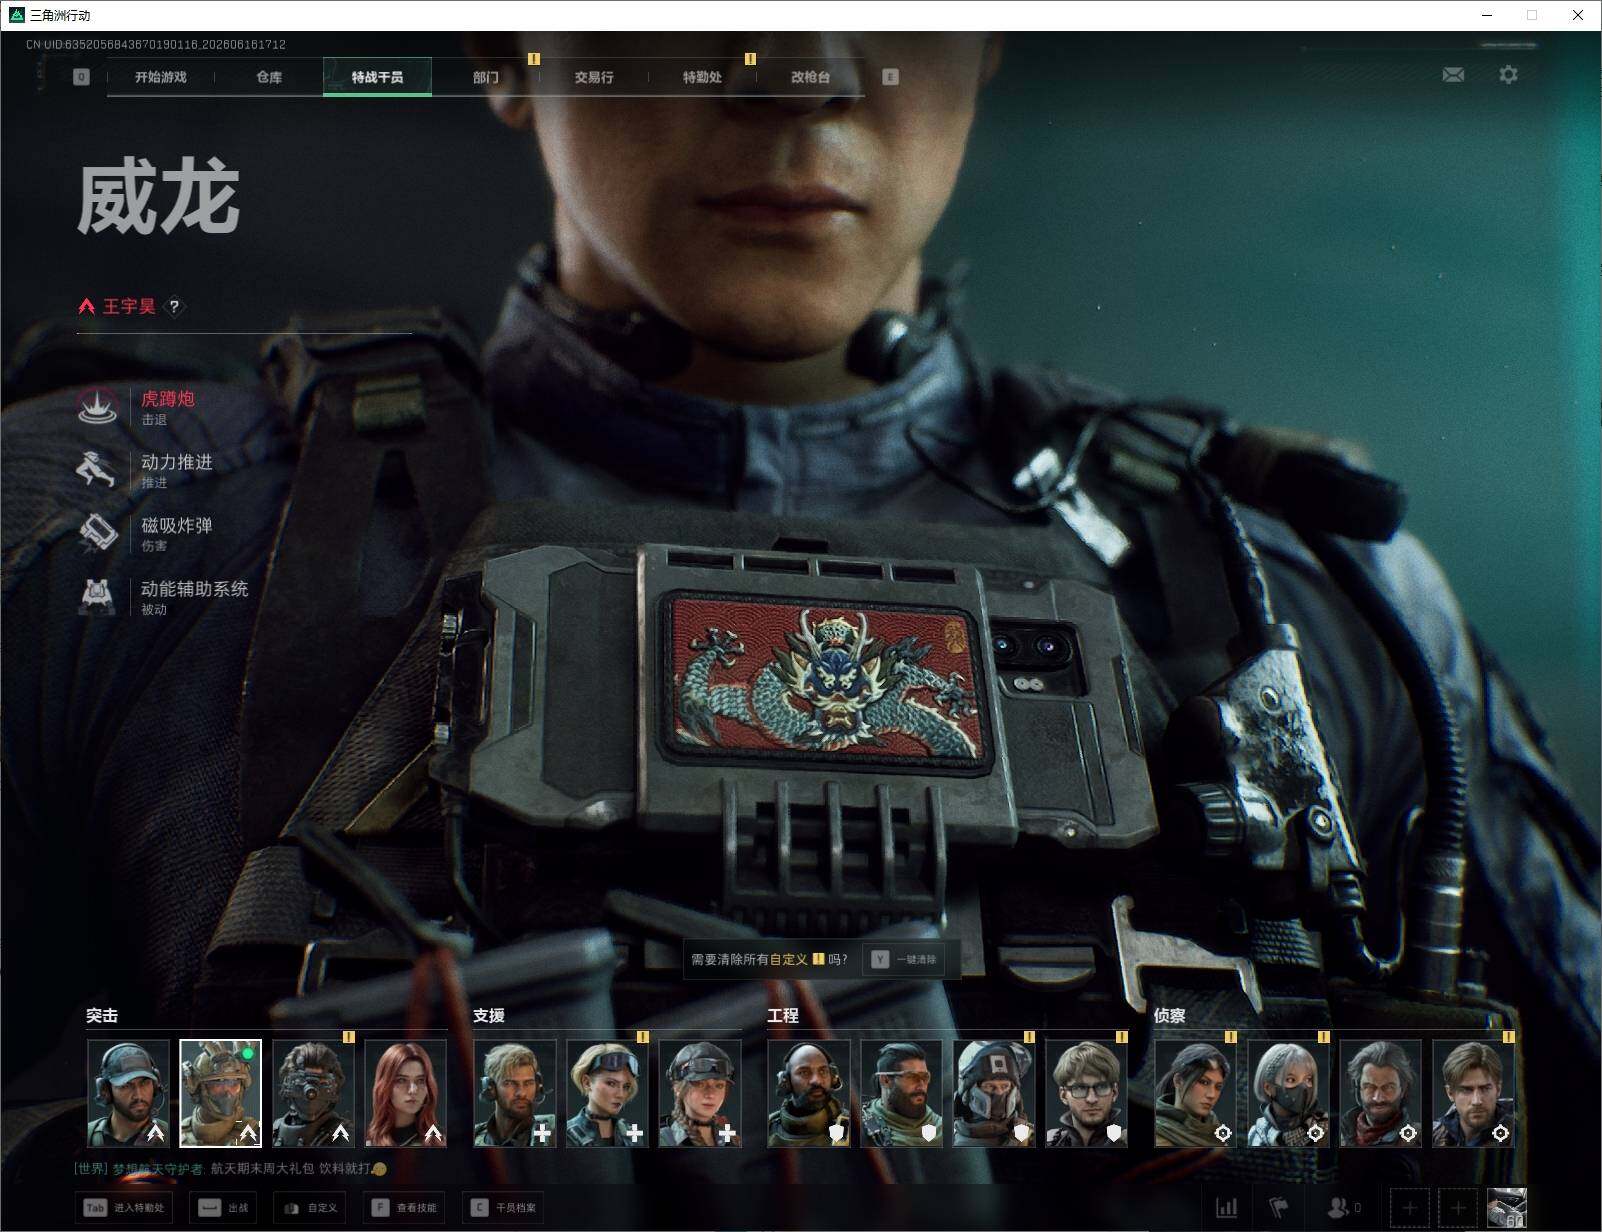1602x1232 pixels.
Task: Click the 王宇昊 operator real name
Action: point(129,307)
